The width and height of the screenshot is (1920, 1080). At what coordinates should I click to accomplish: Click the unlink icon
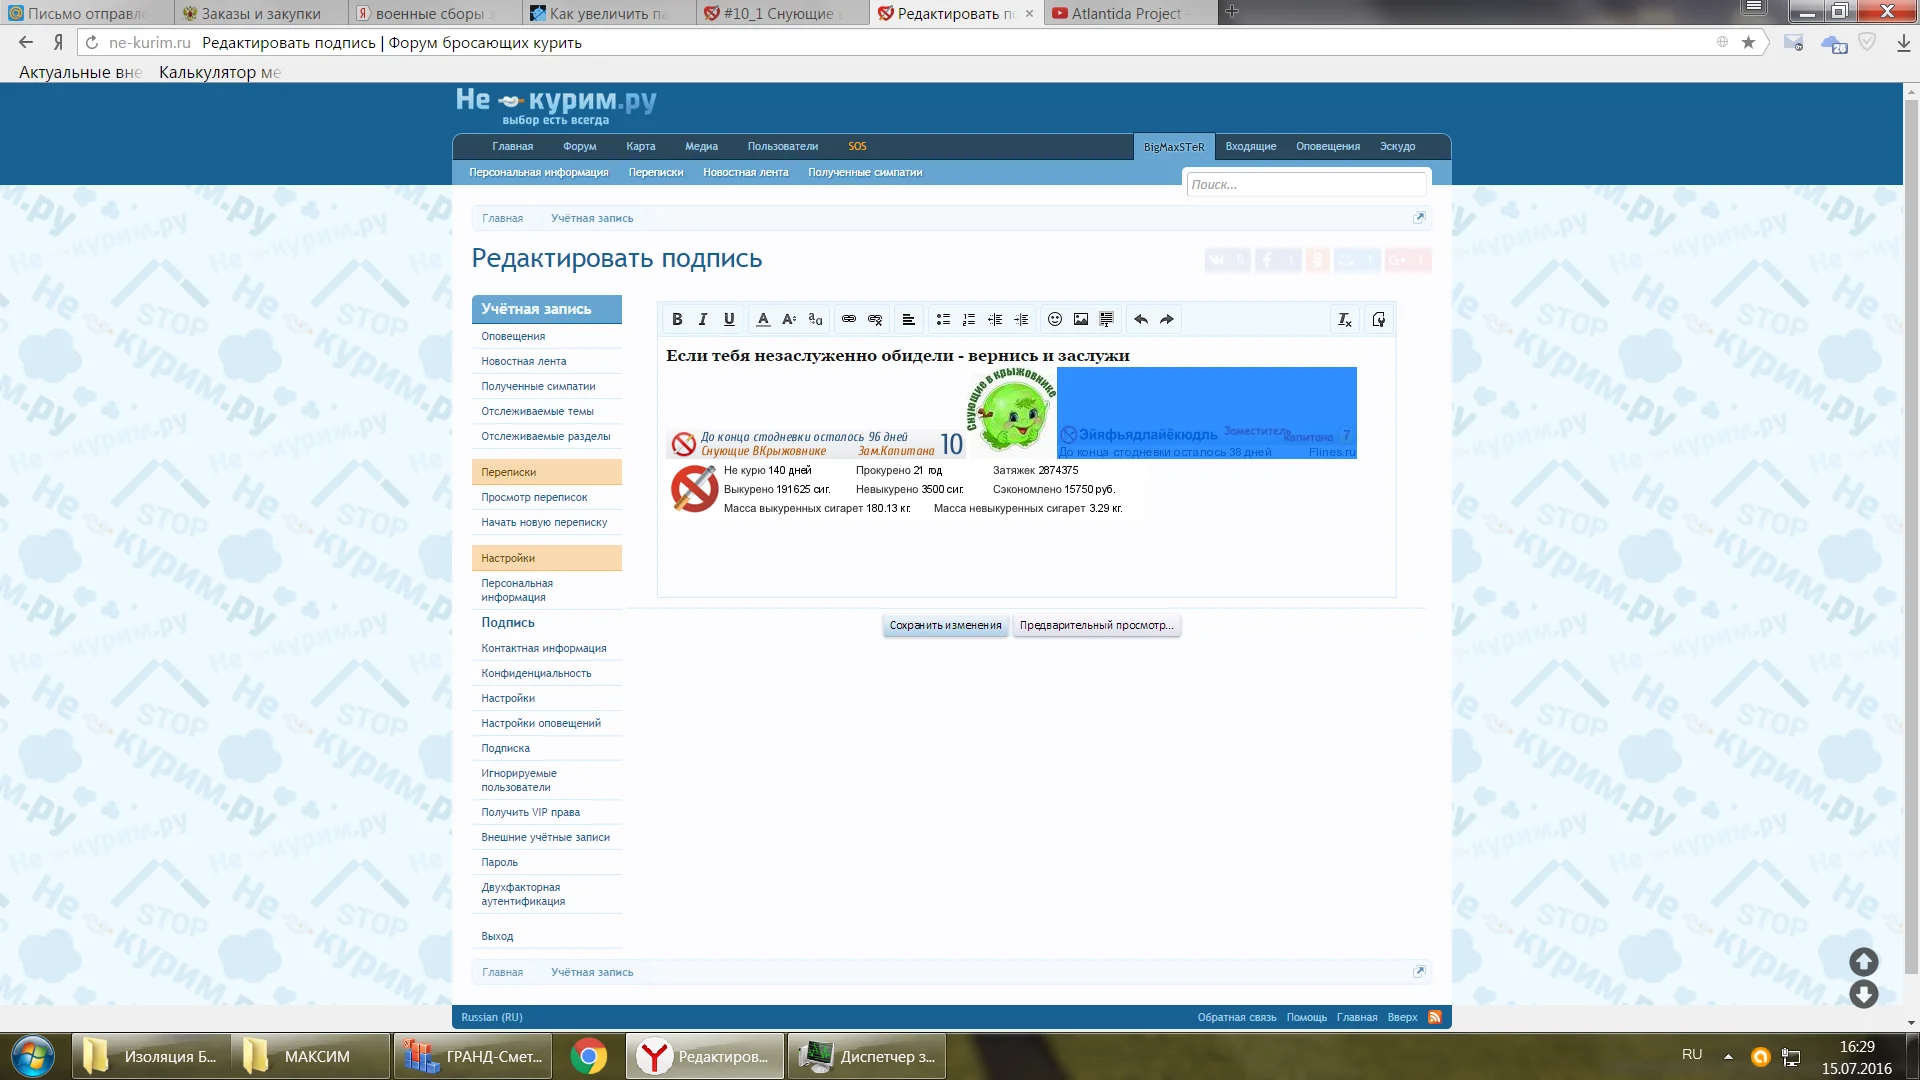(x=875, y=319)
